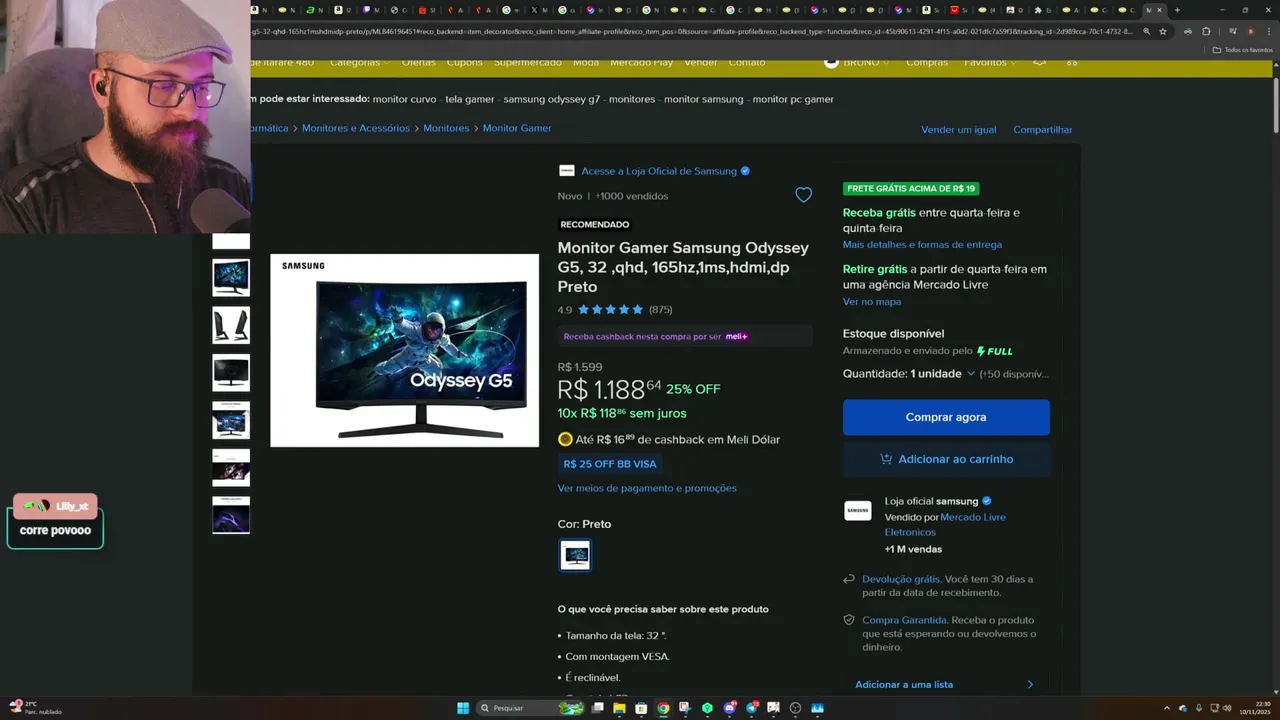
Task: Click the browser address bar URL
Action: pos(692,31)
